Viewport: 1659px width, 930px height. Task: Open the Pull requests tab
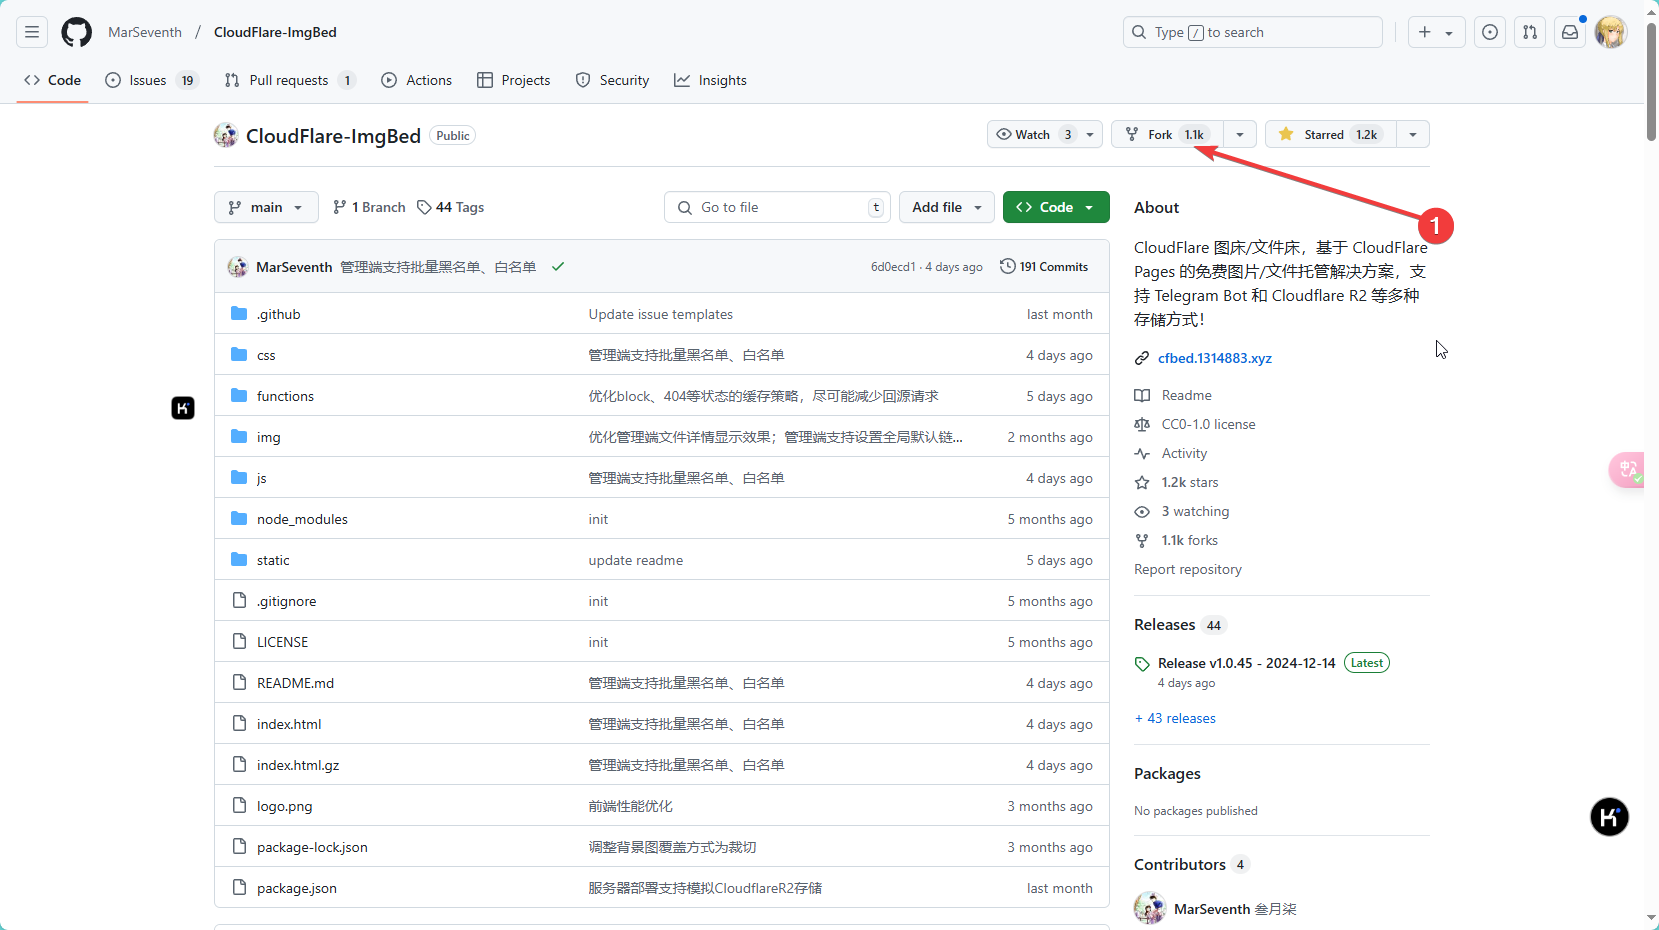point(290,80)
